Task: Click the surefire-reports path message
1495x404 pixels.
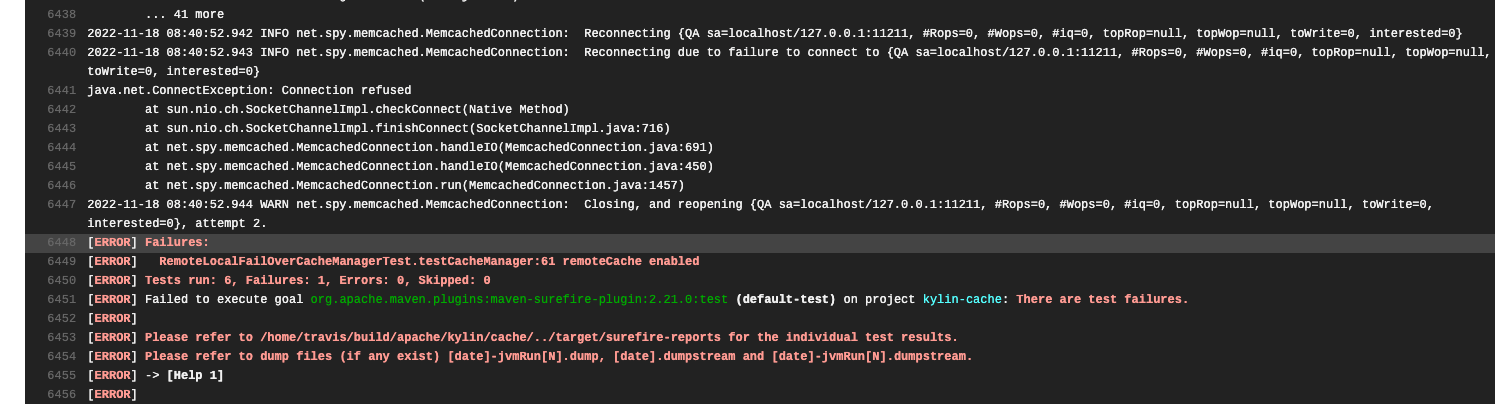Action: click(x=551, y=338)
